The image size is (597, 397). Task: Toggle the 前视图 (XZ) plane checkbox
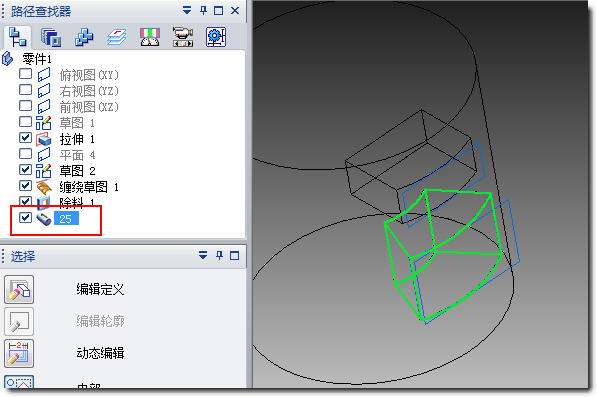26,105
